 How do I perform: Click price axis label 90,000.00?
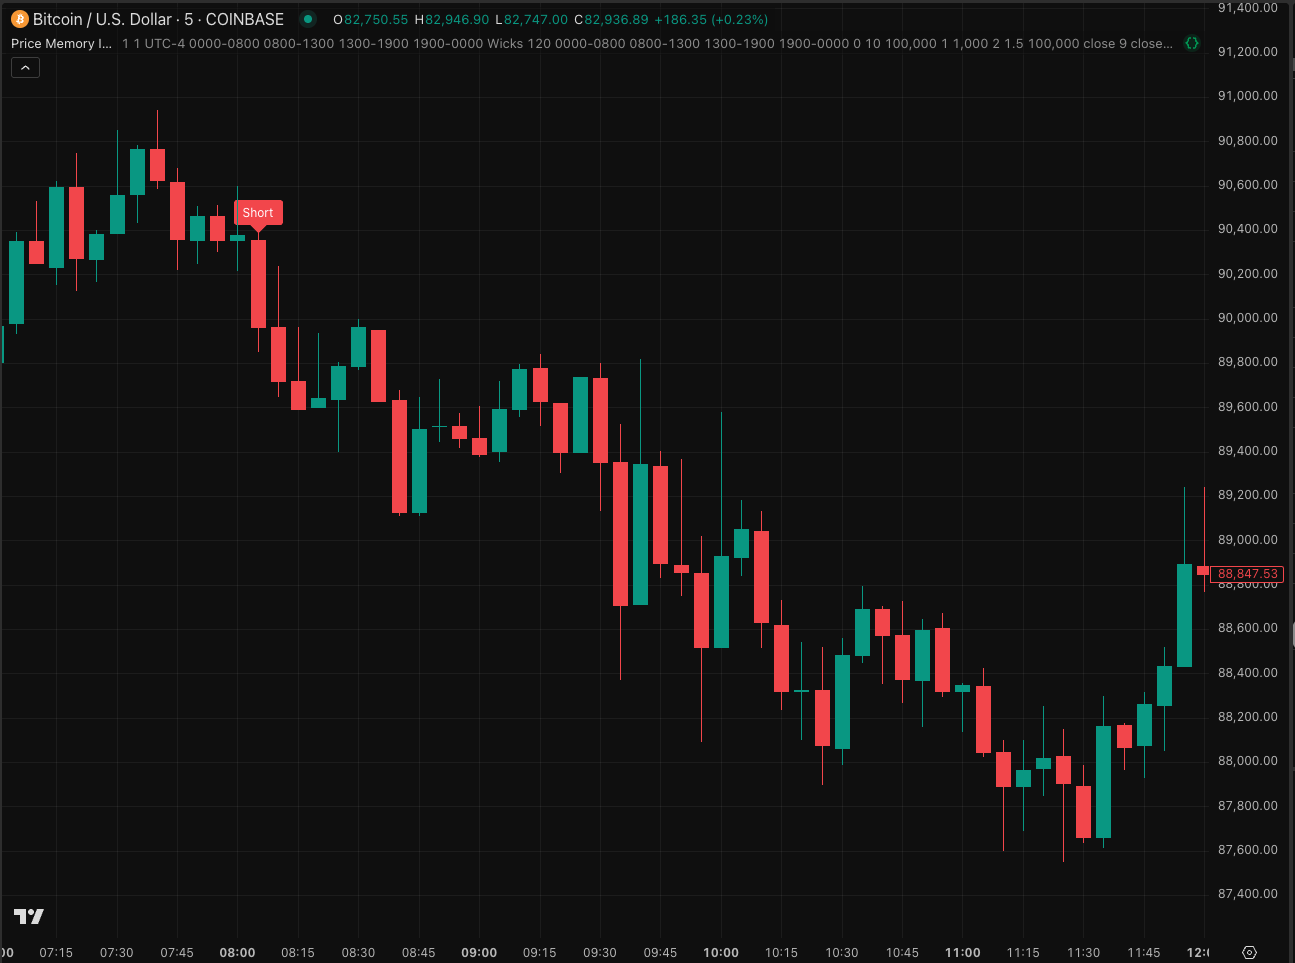pos(1247,318)
